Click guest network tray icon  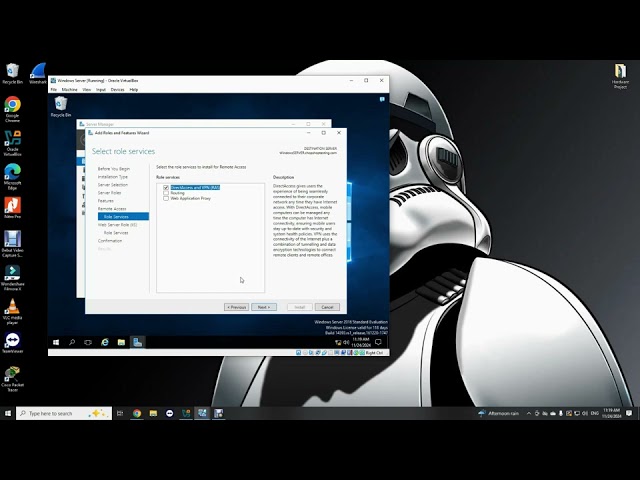point(338,342)
